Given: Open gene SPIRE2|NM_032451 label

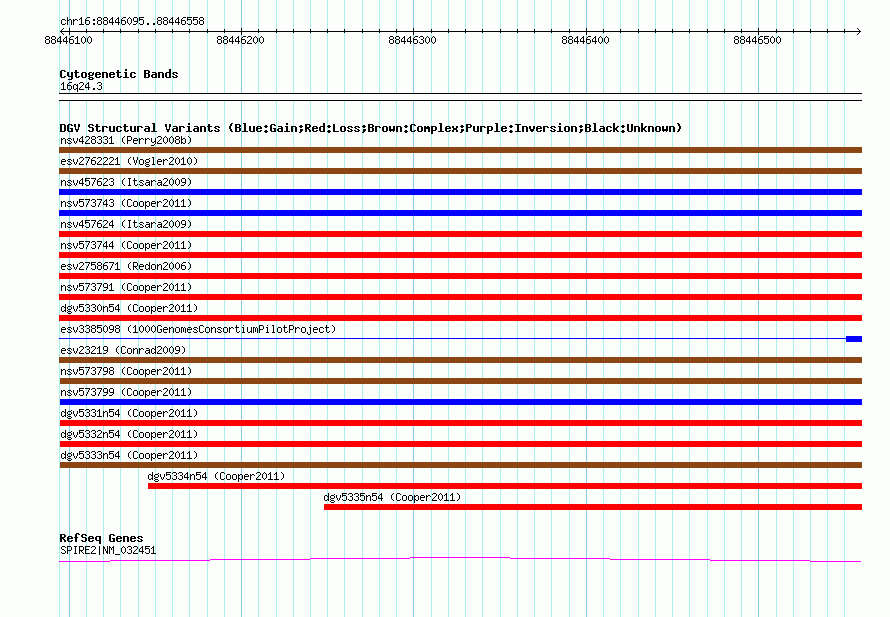Looking at the screenshot, I should click(108, 550).
